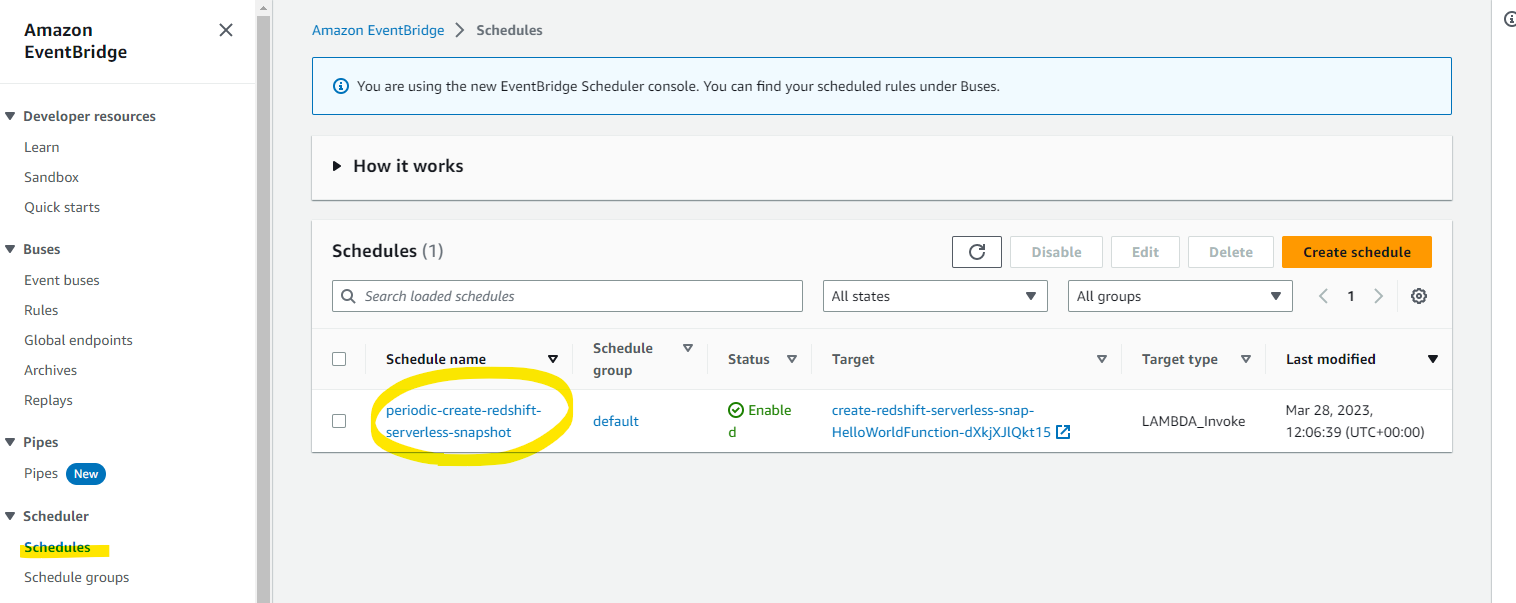1516x603 pixels.
Task: Click the Edit button
Action: tap(1145, 252)
